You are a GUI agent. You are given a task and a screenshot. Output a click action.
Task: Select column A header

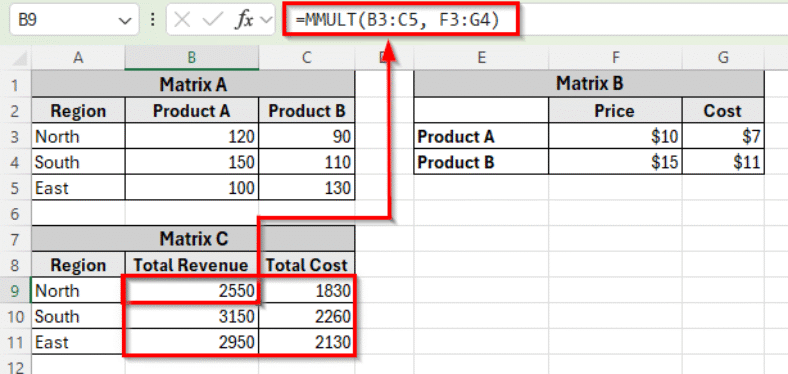[x=78, y=58]
